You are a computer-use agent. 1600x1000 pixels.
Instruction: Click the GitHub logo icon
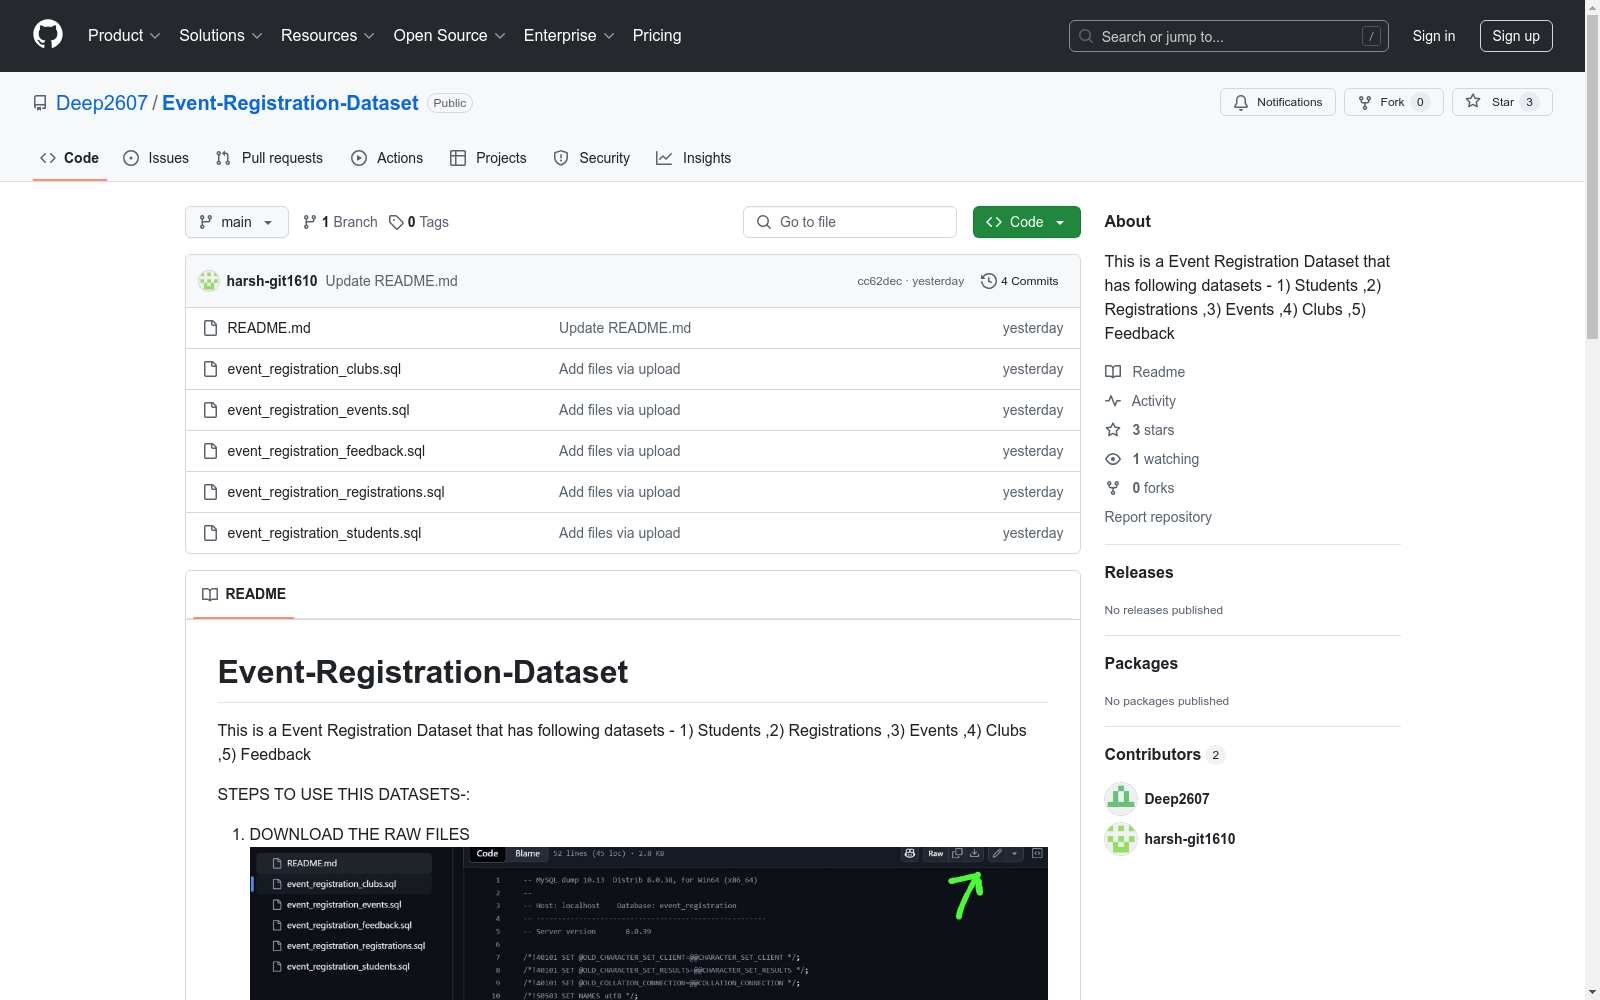click(48, 35)
